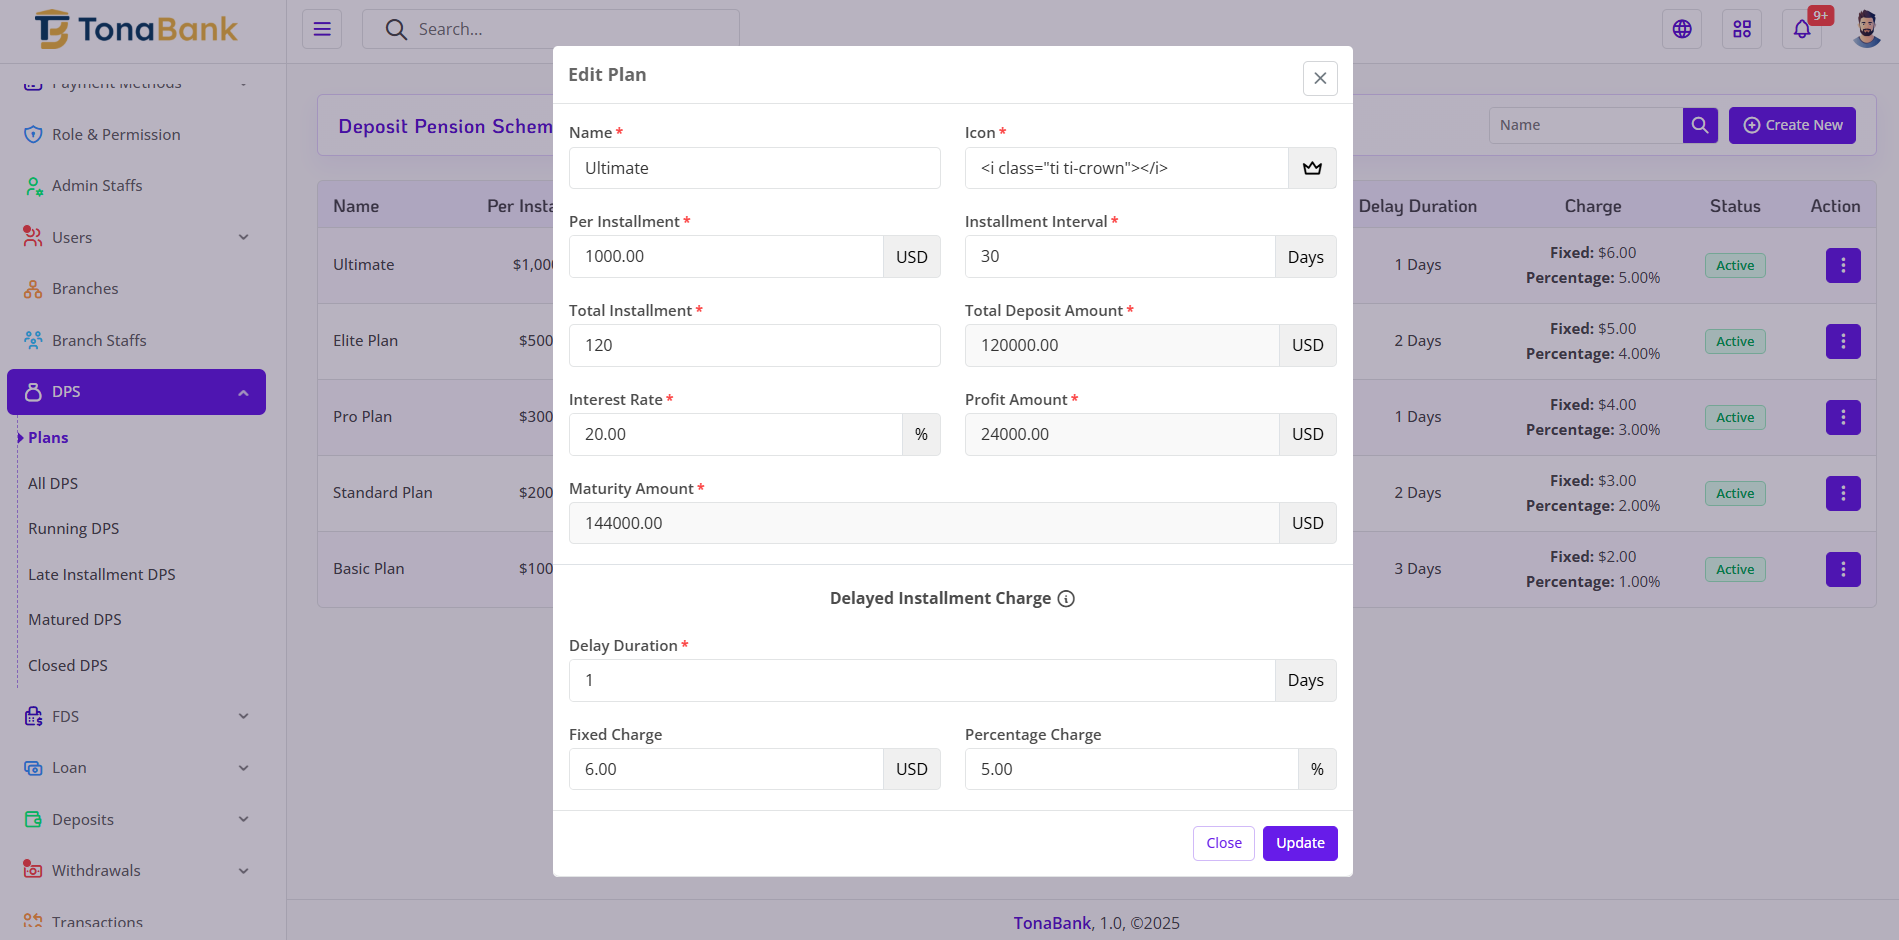Image resolution: width=1899 pixels, height=940 pixels.
Task: Click the Update button
Action: [x=1300, y=843]
